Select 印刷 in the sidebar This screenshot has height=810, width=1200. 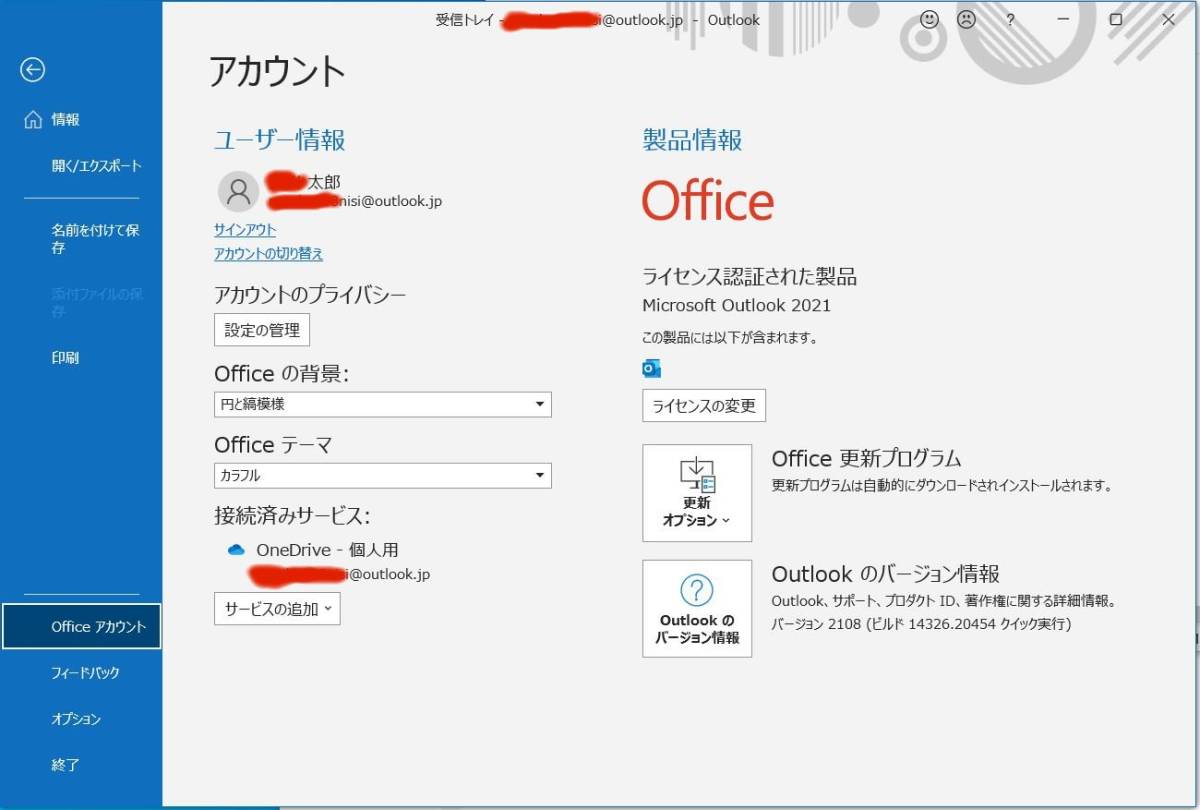65,357
